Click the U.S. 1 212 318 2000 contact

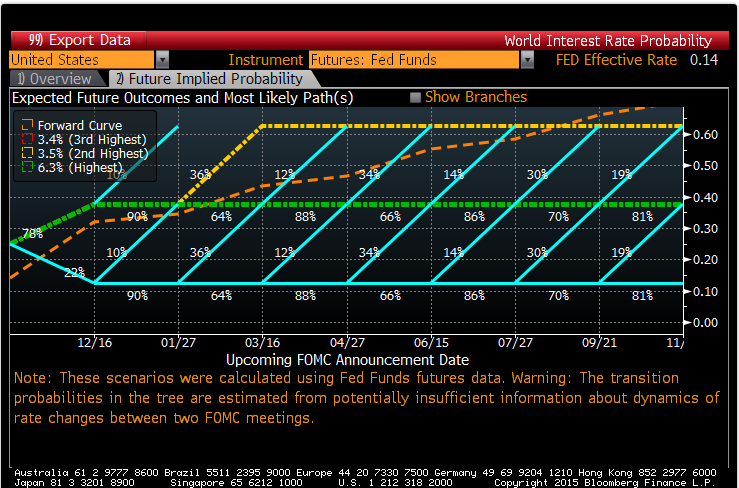coord(395,483)
